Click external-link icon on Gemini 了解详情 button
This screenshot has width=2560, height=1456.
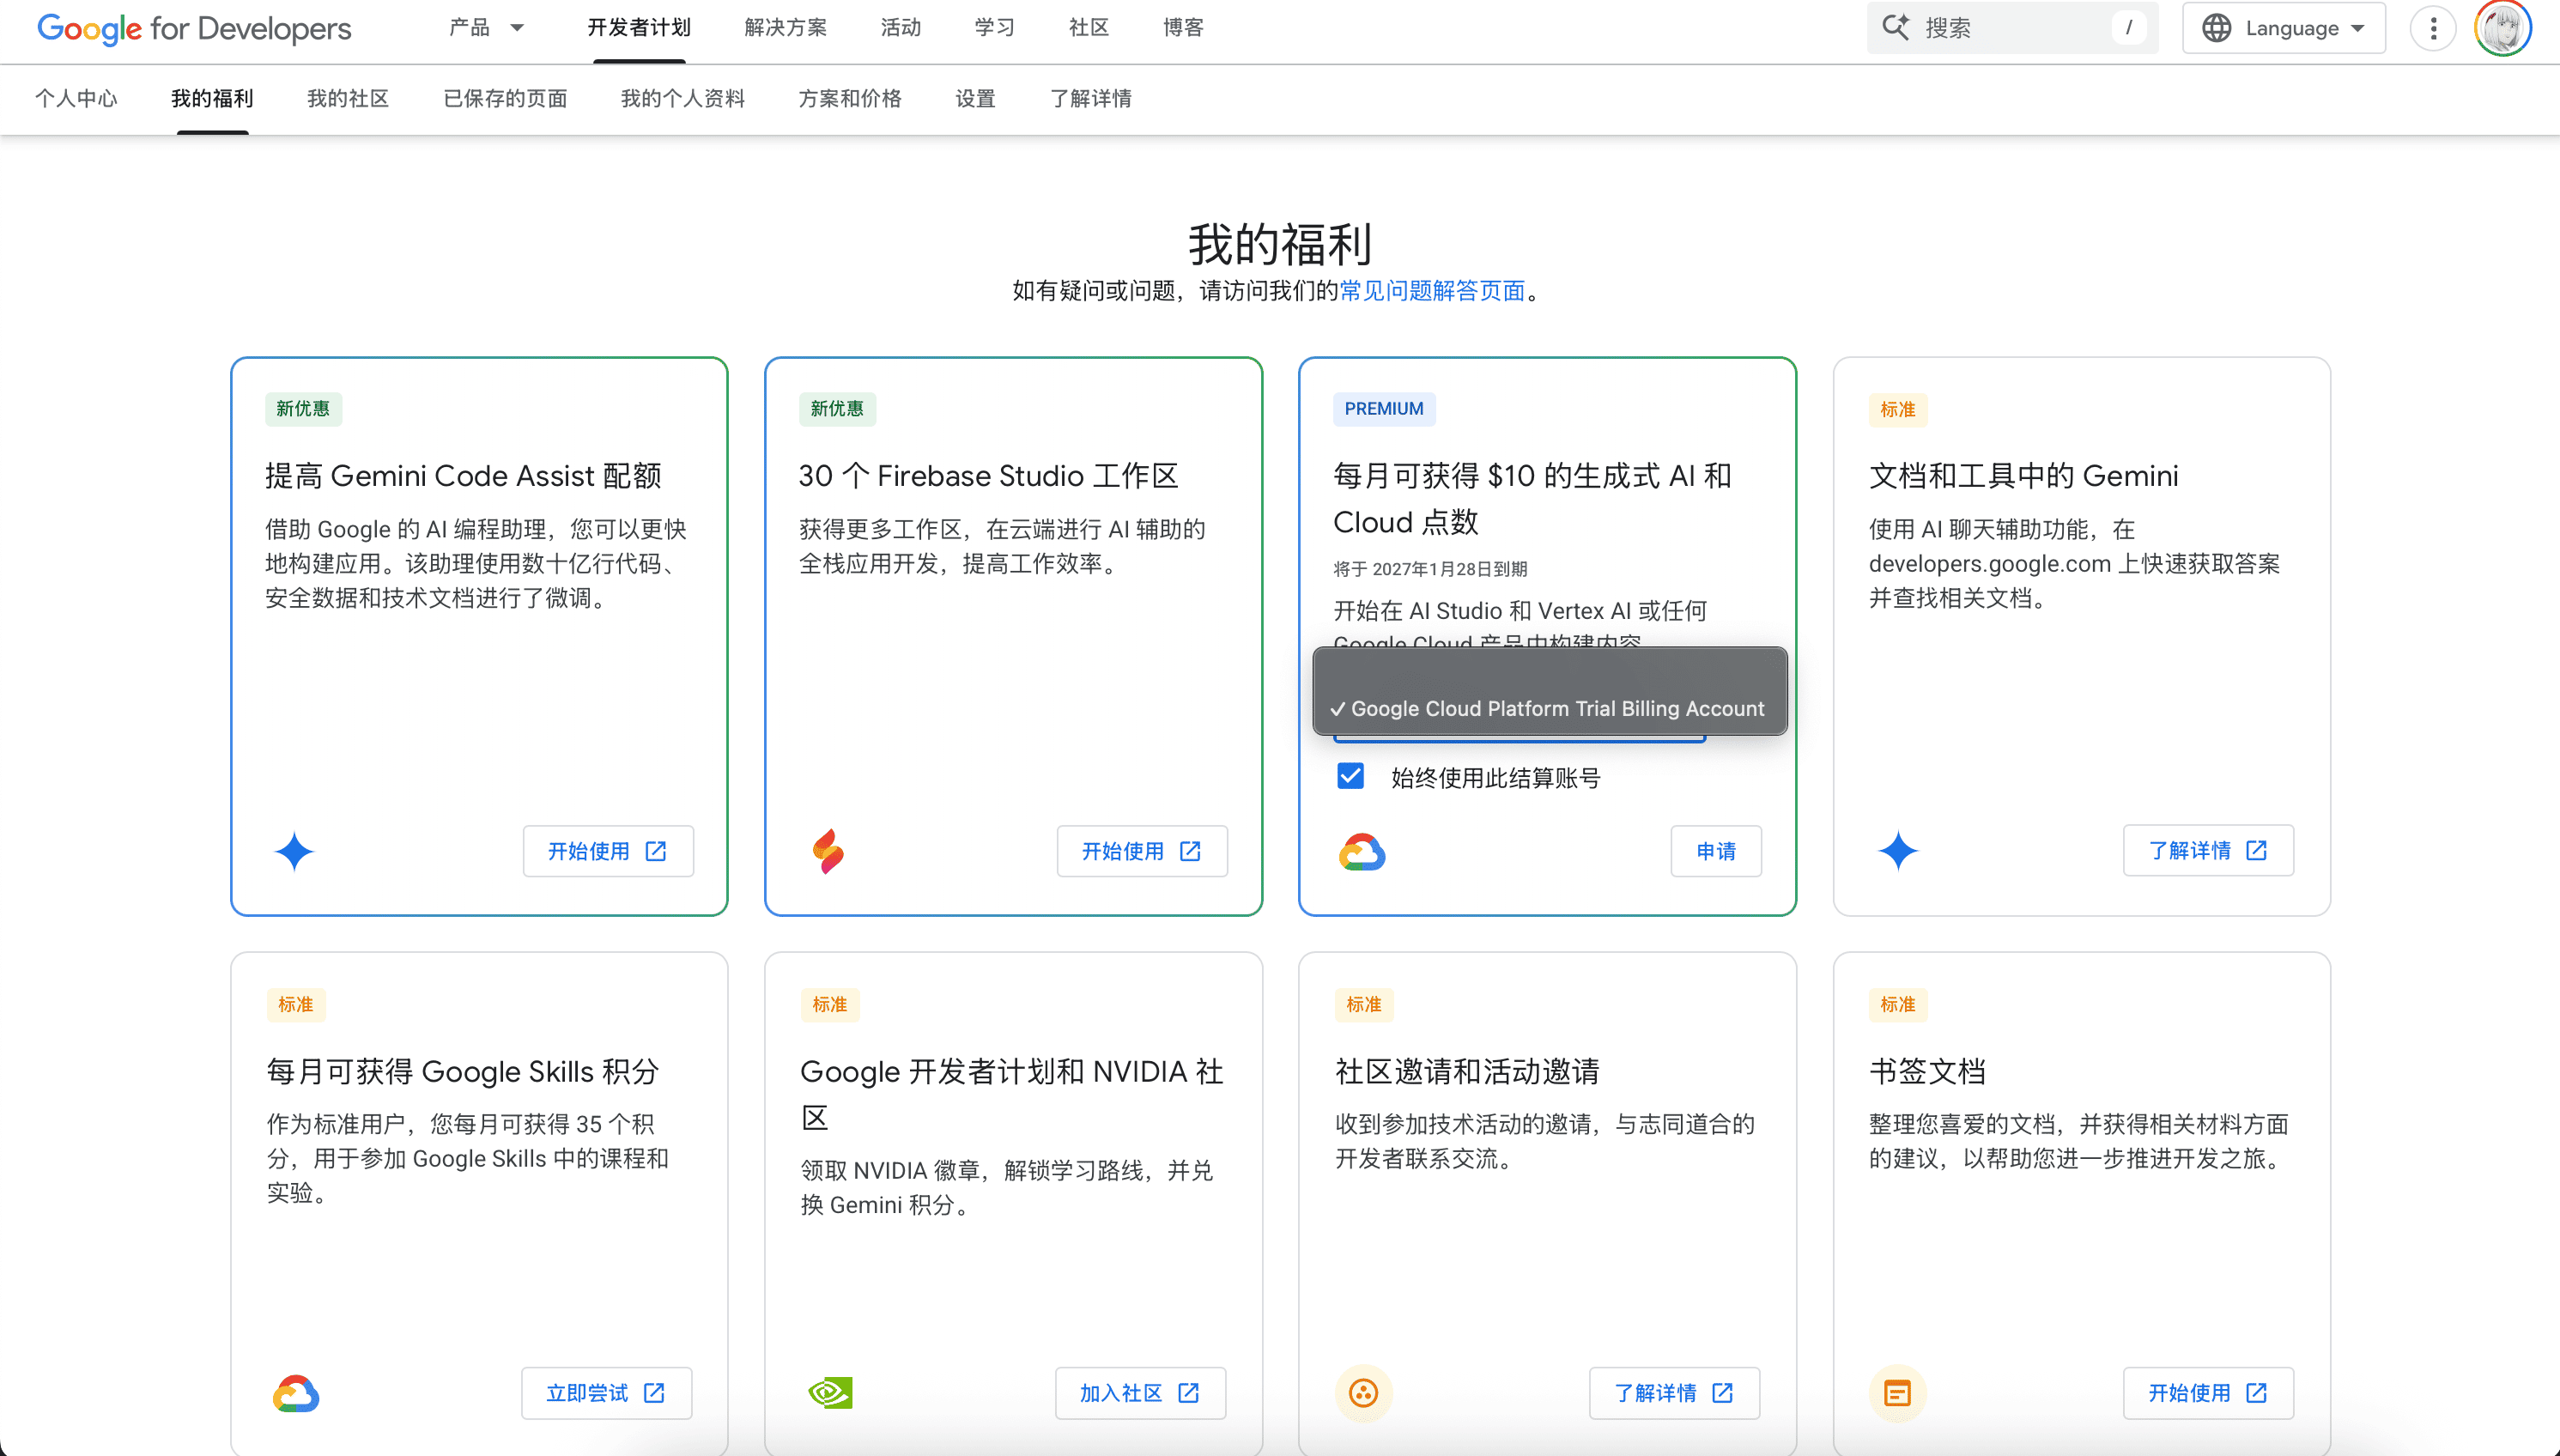coord(2257,850)
